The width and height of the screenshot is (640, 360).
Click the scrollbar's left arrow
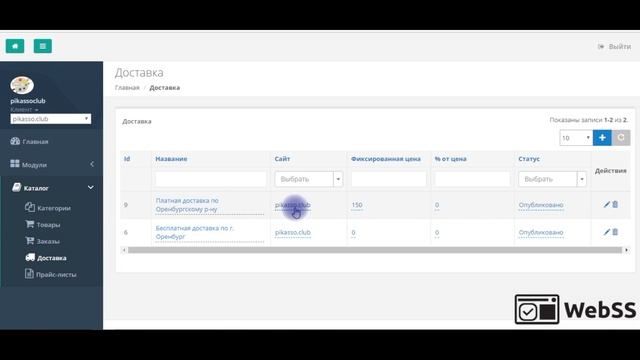[x=124, y=250]
